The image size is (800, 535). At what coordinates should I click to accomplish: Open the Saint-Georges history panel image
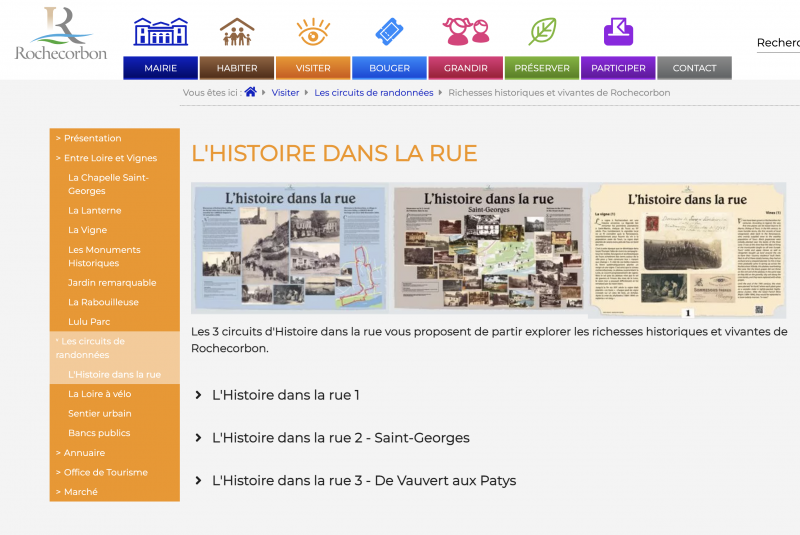[488, 249]
